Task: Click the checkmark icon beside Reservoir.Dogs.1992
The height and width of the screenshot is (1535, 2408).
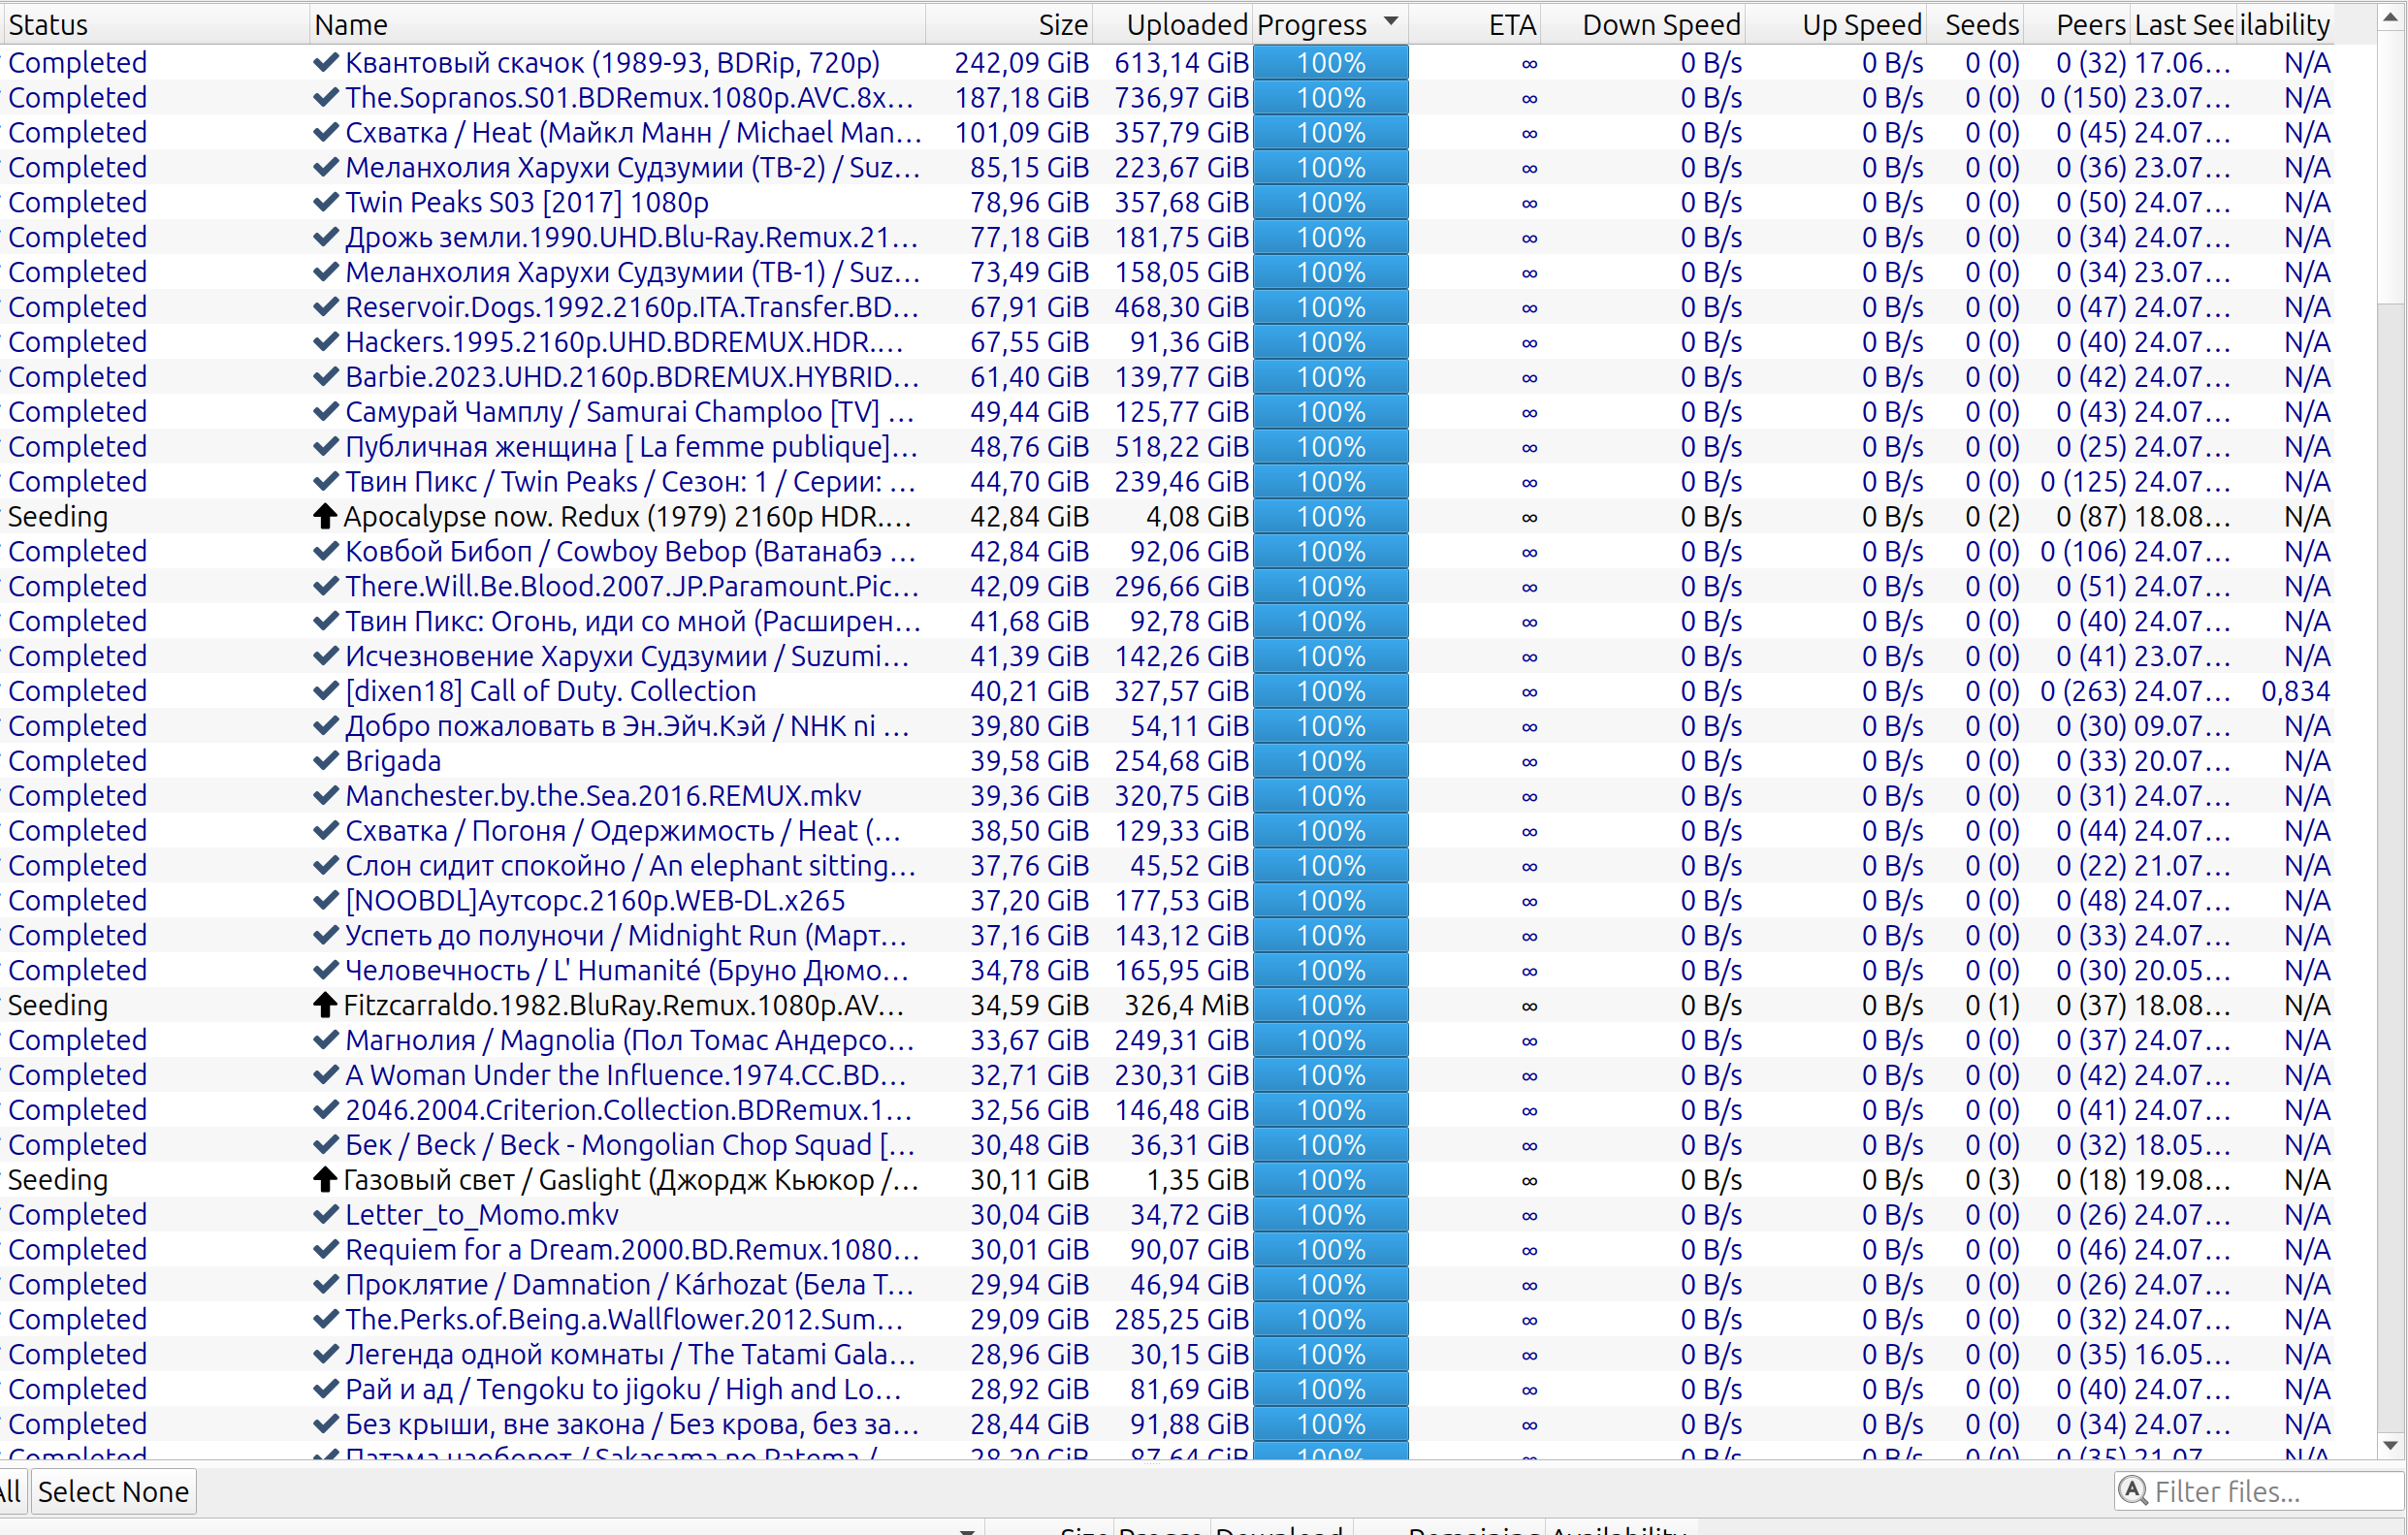Action: (325, 306)
